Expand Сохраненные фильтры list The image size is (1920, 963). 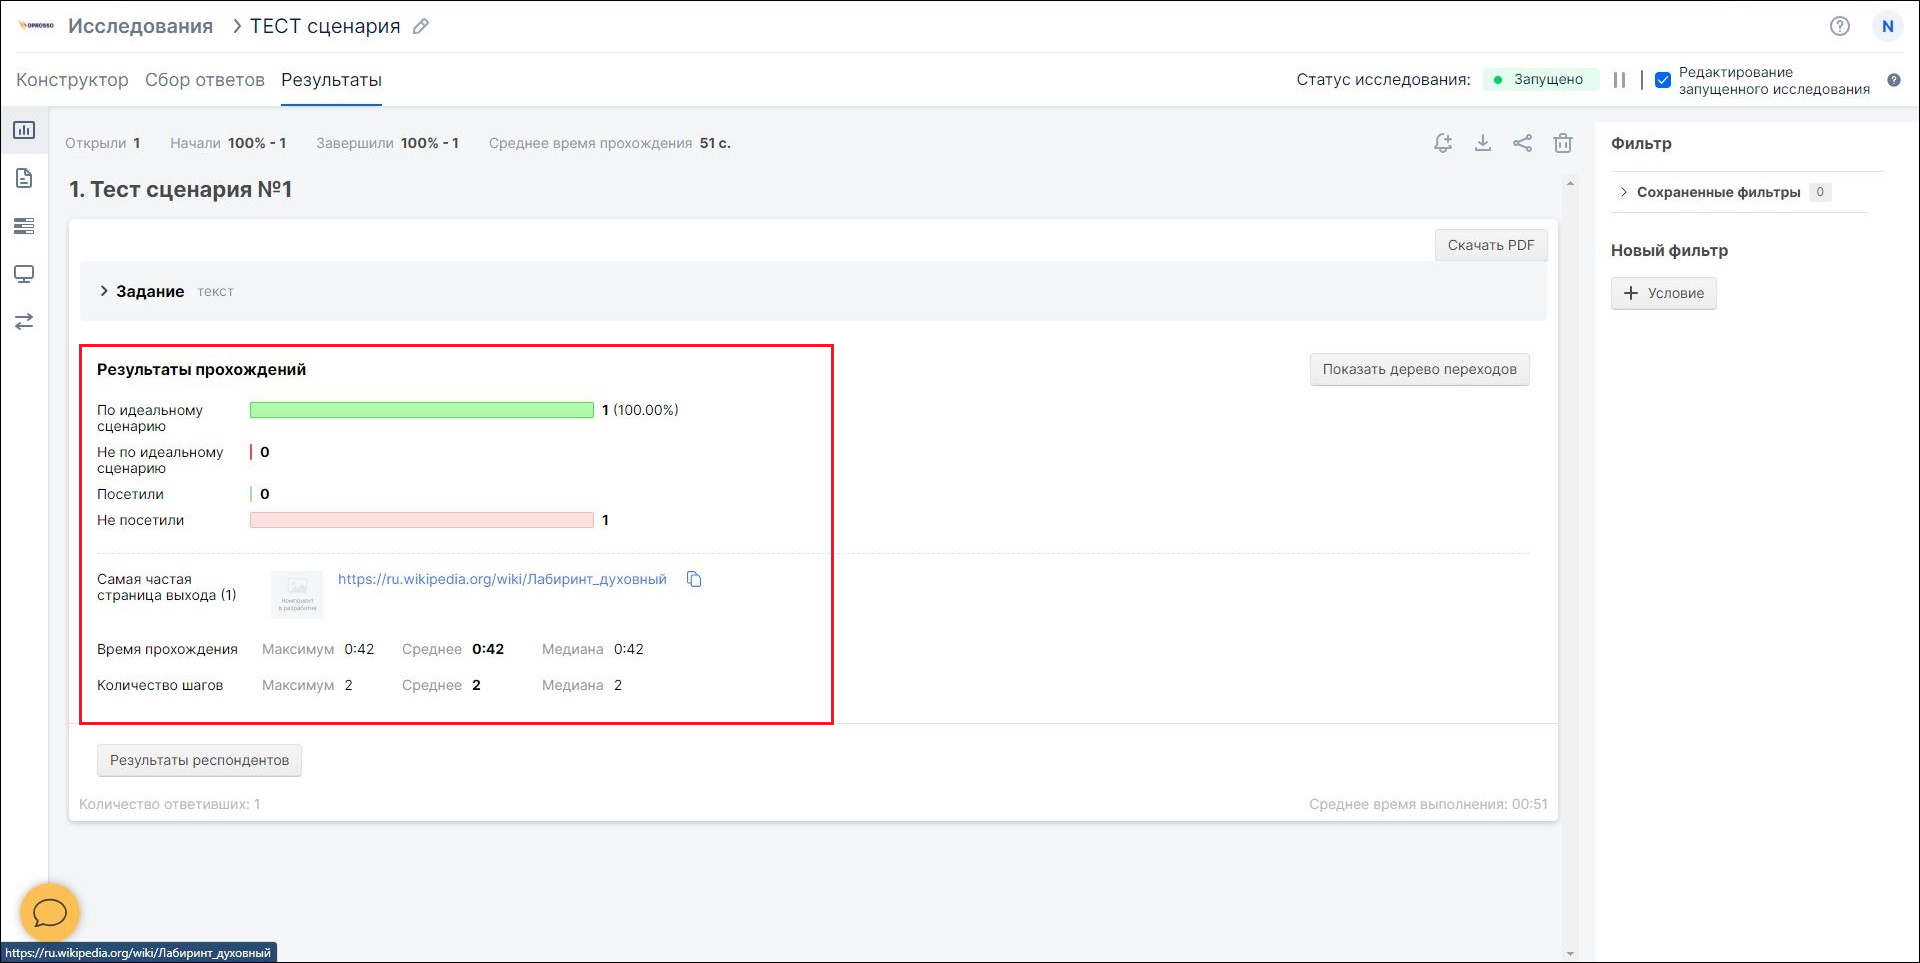point(1717,192)
